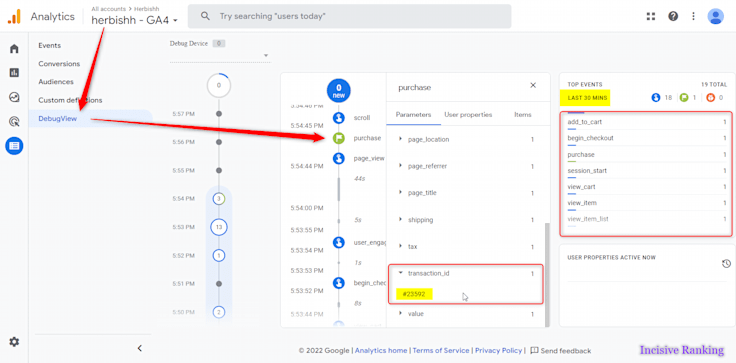Switch to the User properties tab

tap(468, 115)
